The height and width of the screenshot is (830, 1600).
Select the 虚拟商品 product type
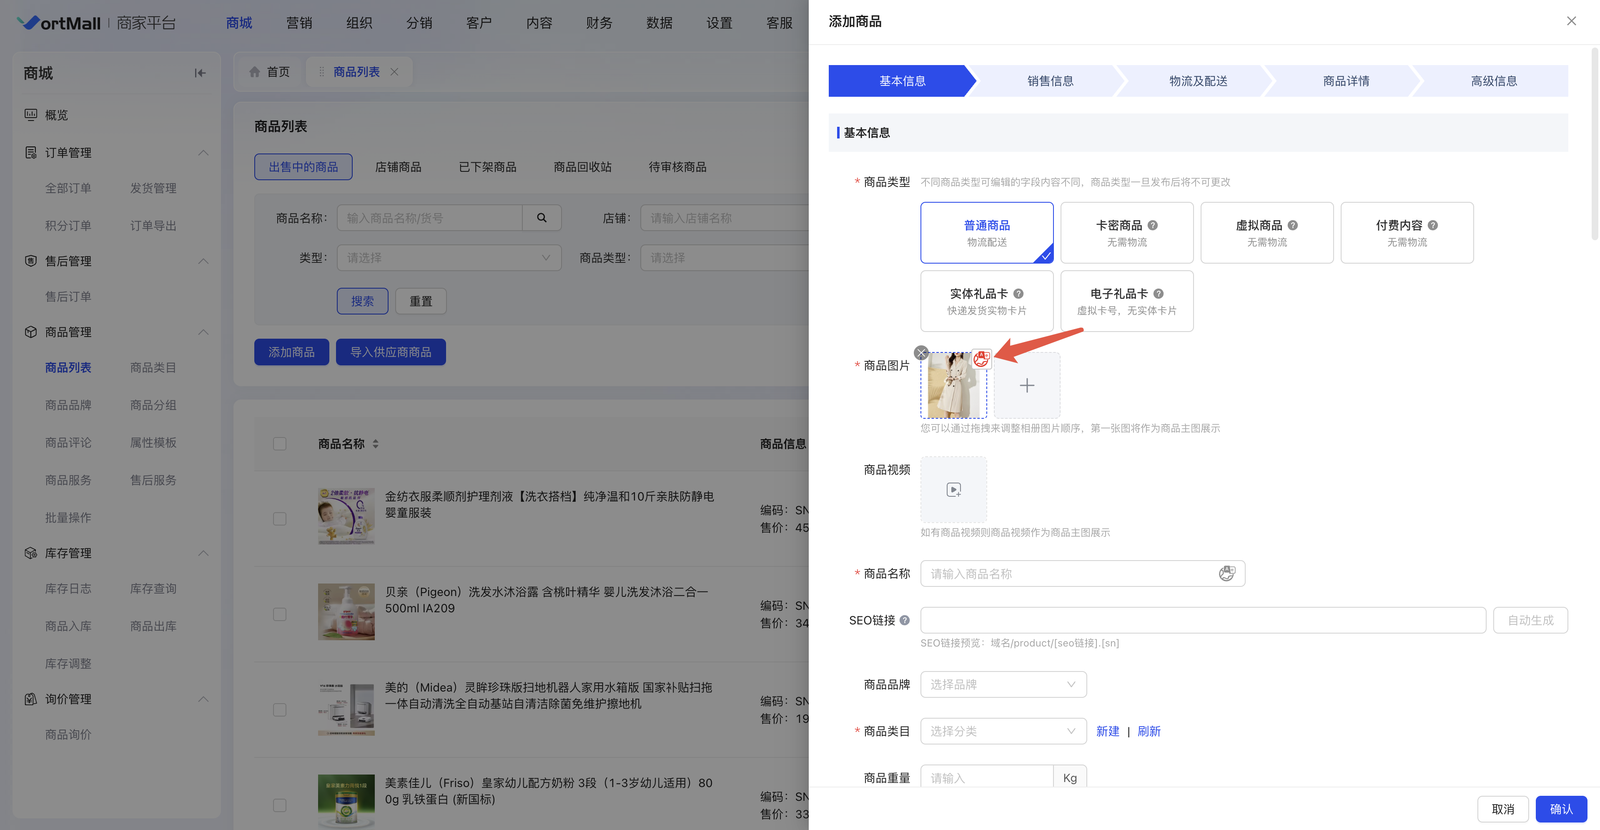point(1266,233)
